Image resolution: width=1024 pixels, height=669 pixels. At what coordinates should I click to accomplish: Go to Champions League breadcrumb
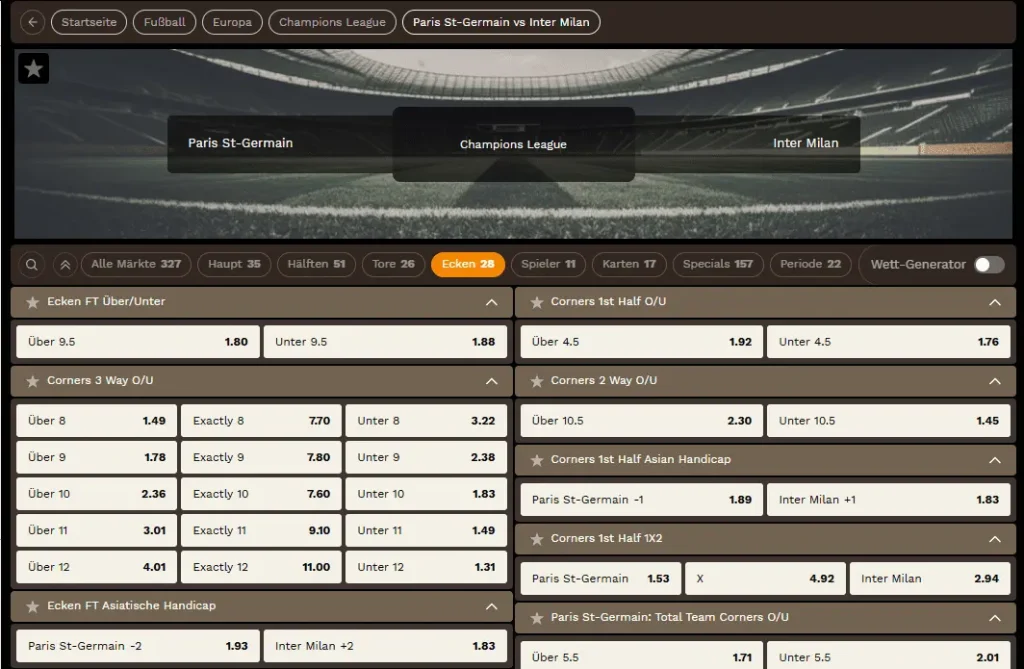click(x=332, y=22)
